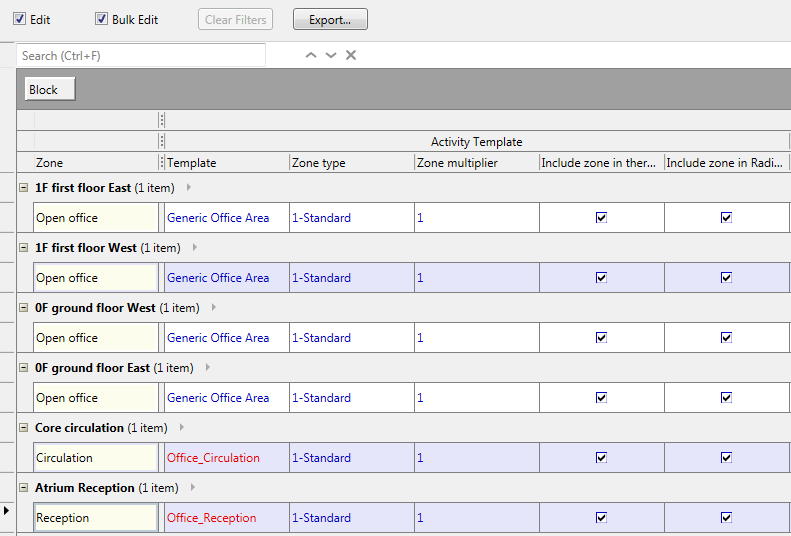This screenshot has width=791, height=536.
Task: Uncheck Include zone in thermal for Reception row
Action: click(601, 518)
